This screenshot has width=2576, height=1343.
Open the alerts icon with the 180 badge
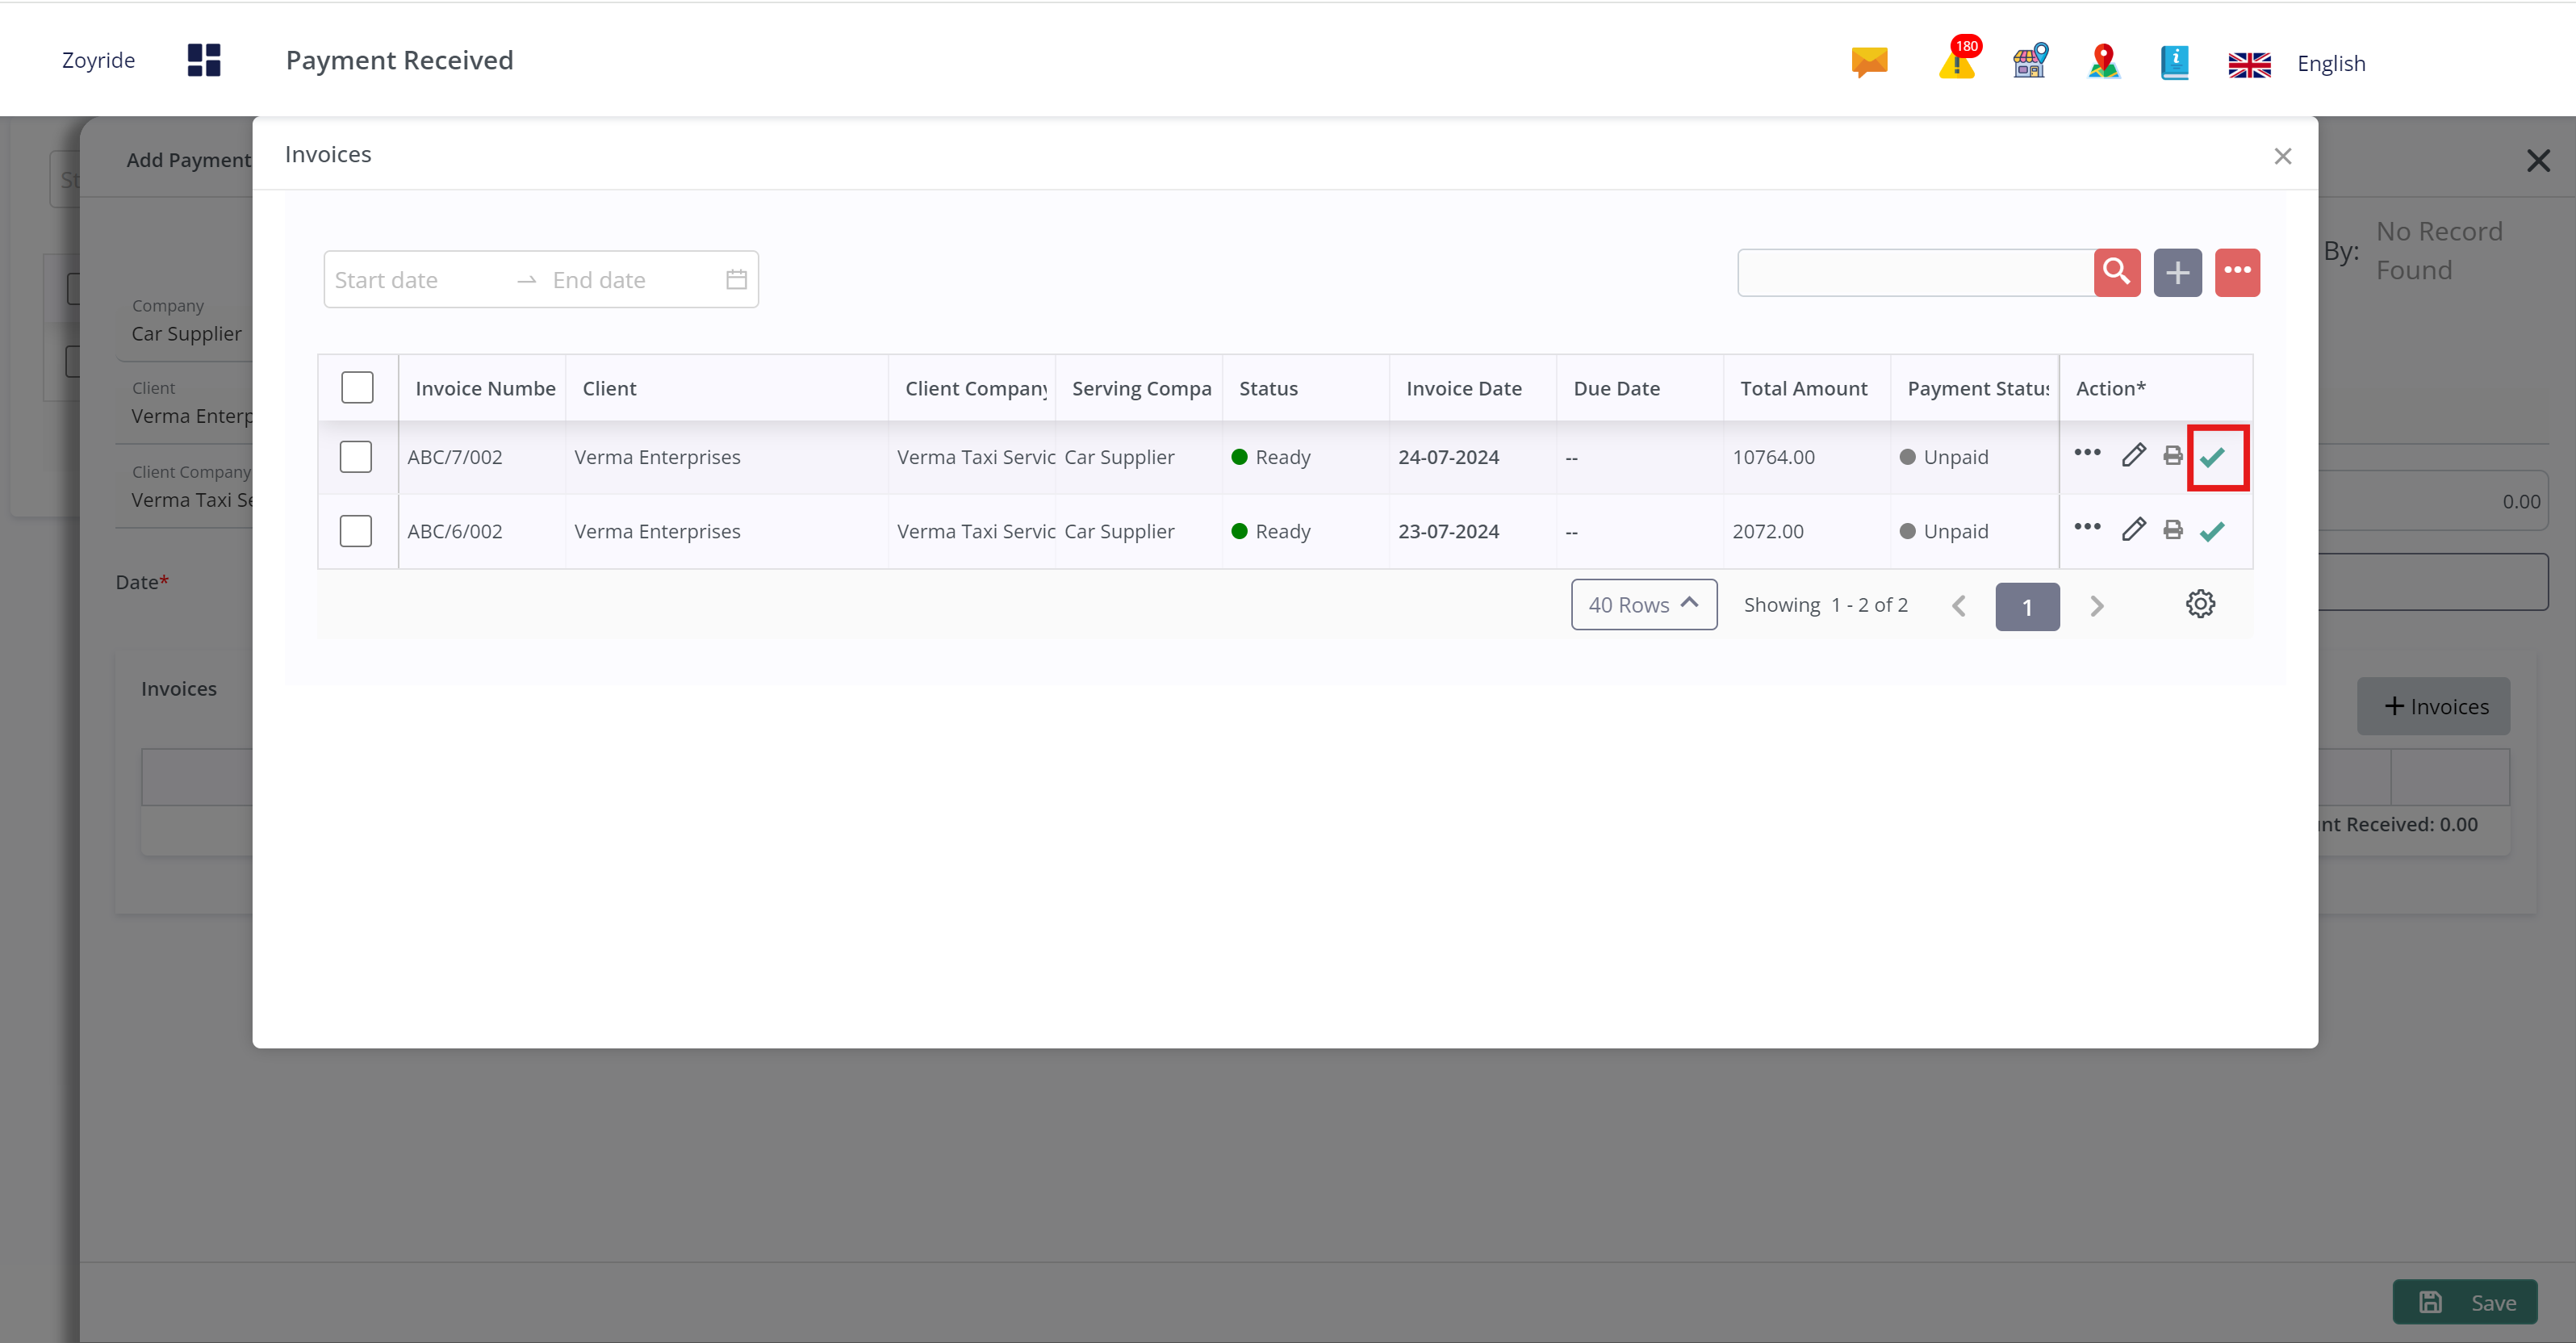pyautogui.click(x=1957, y=62)
